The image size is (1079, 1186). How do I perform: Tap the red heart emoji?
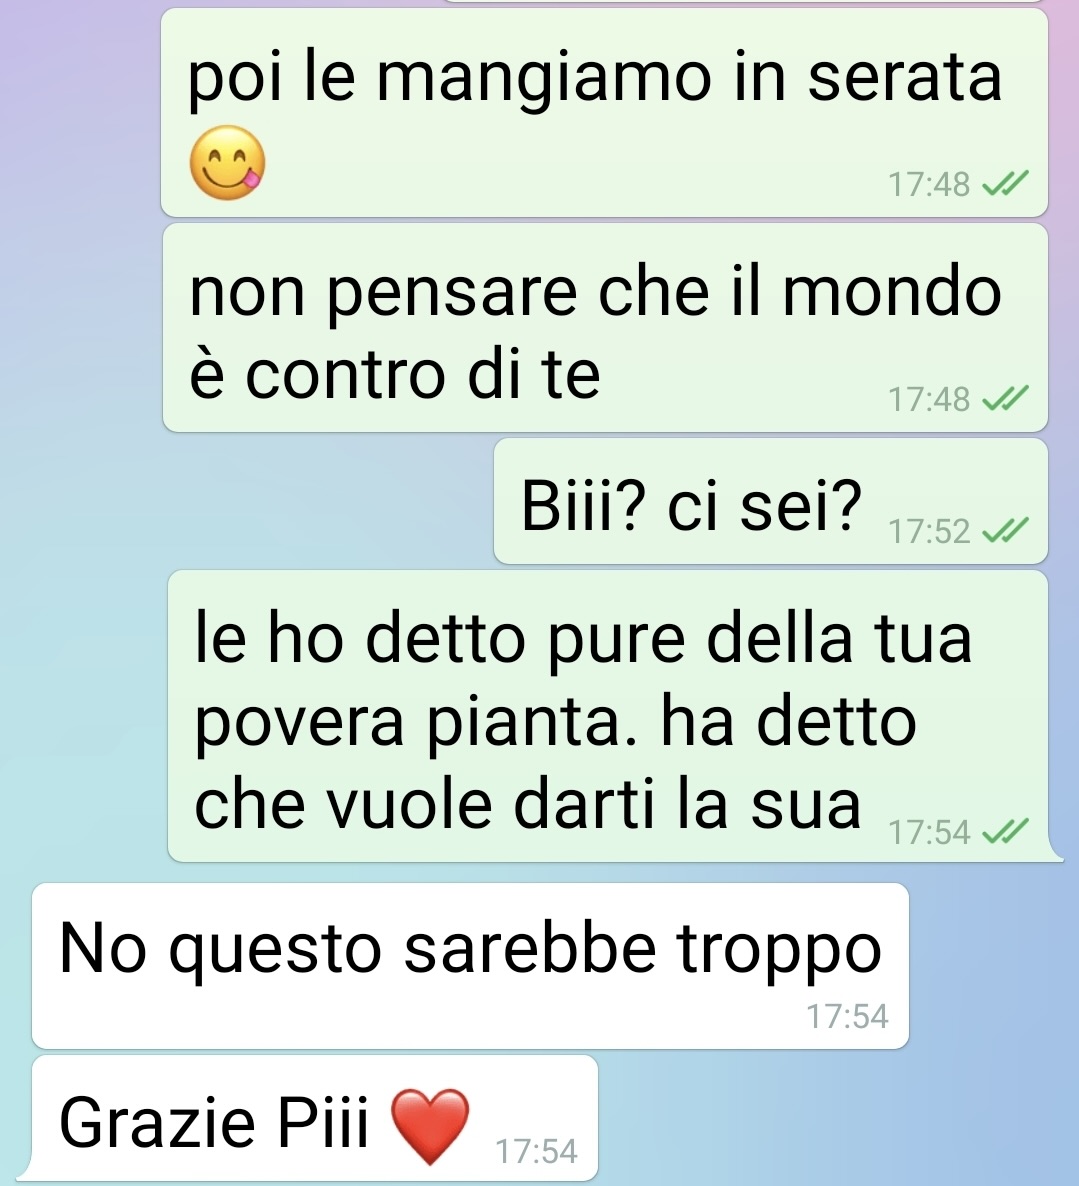pos(430,1126)
